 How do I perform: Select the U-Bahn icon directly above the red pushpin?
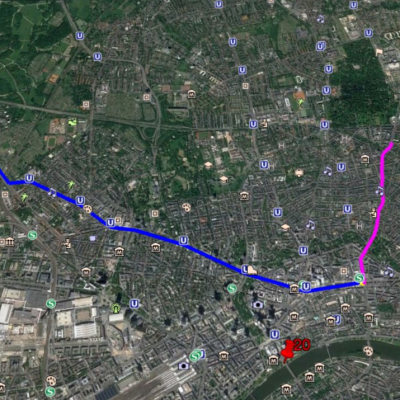pos(275,334)
